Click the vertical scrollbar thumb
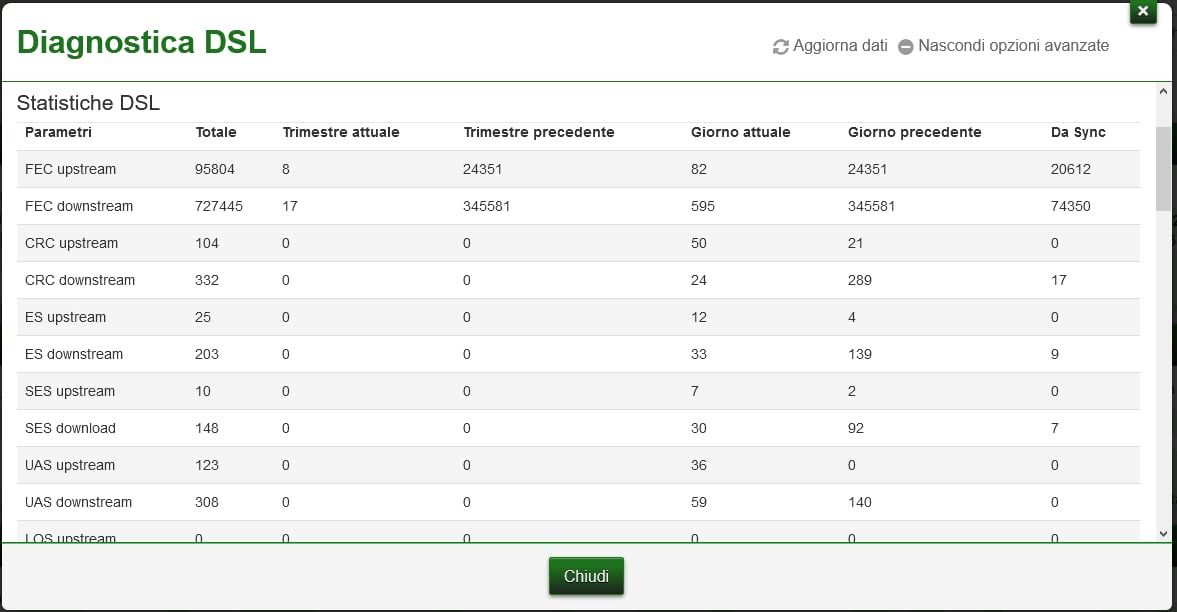The width and height of the screenshot is (1177, 612). click(x=1163, y=167)
